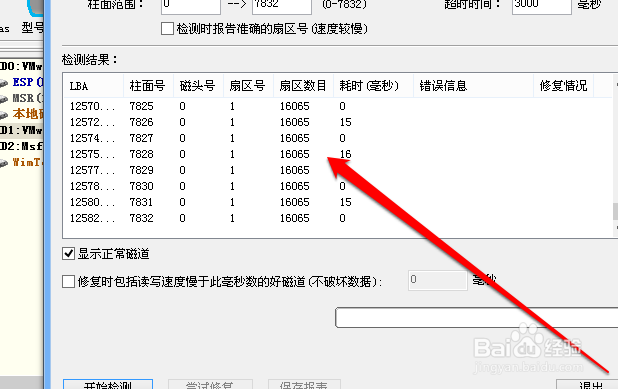The height and width of the screenshot is (389, 618).
Task: Select the ESP partition in background tree
Action: pyautogui.click(x=28, y=82)
